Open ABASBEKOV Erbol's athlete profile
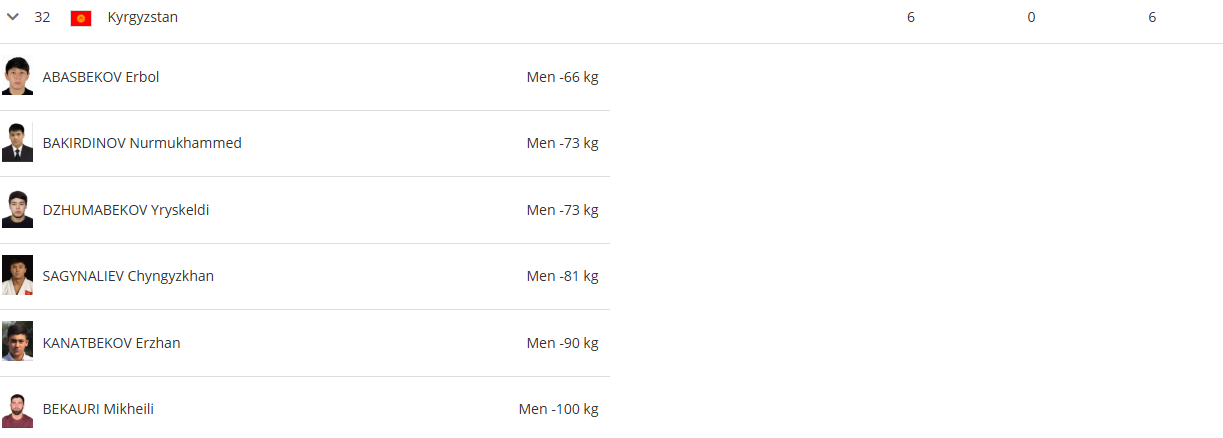Image resolution: width=1223 pixels, height=438 pixels. (x=101, y=77)
